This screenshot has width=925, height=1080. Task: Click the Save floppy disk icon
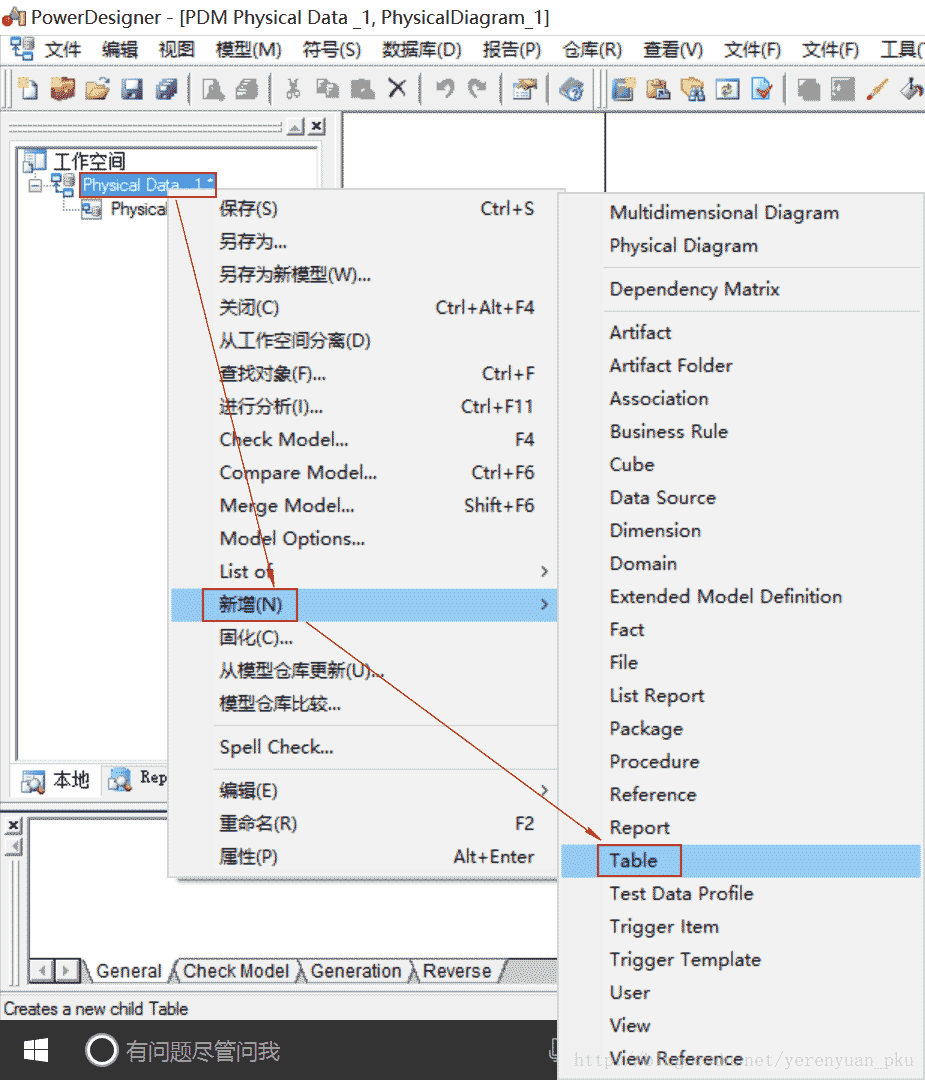pos(132,89)
